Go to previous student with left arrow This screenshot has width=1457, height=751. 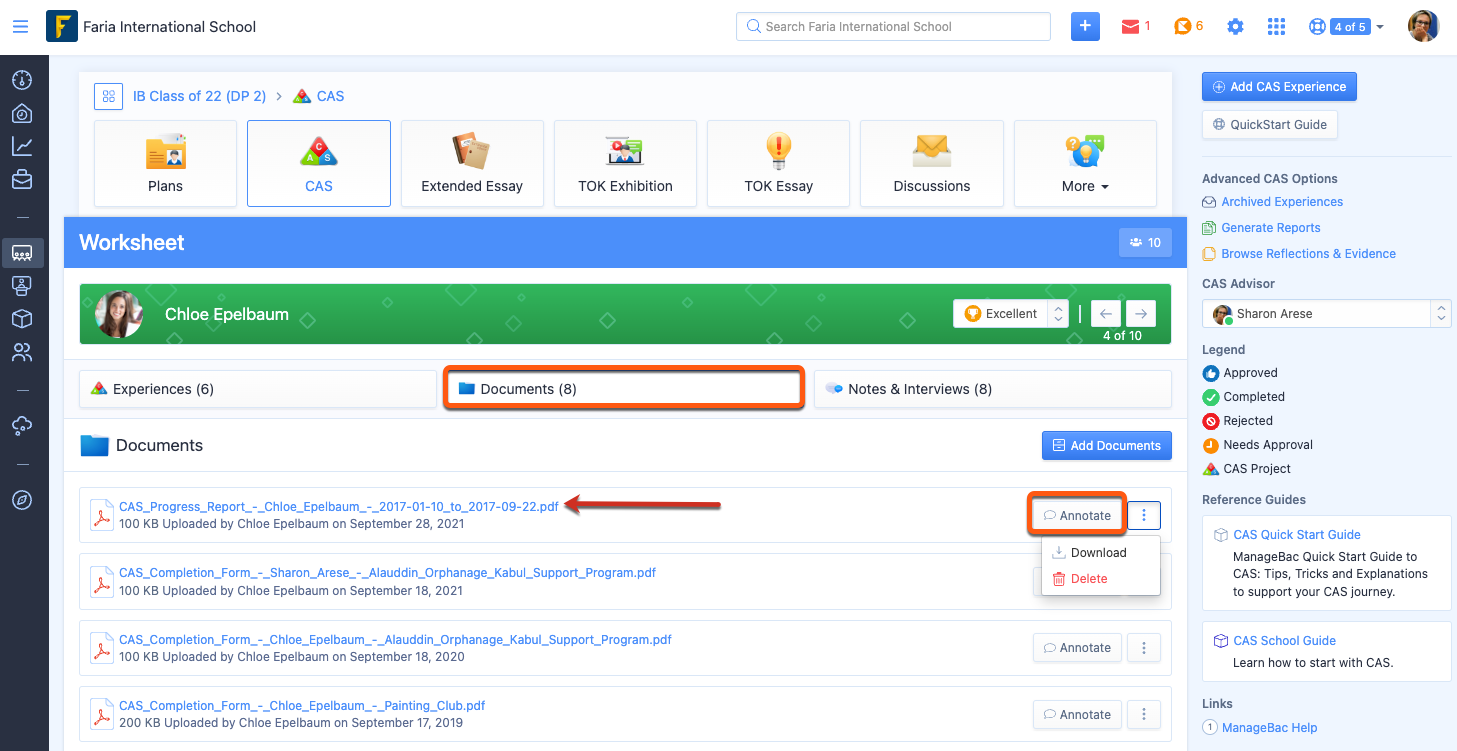point(1105,314)
